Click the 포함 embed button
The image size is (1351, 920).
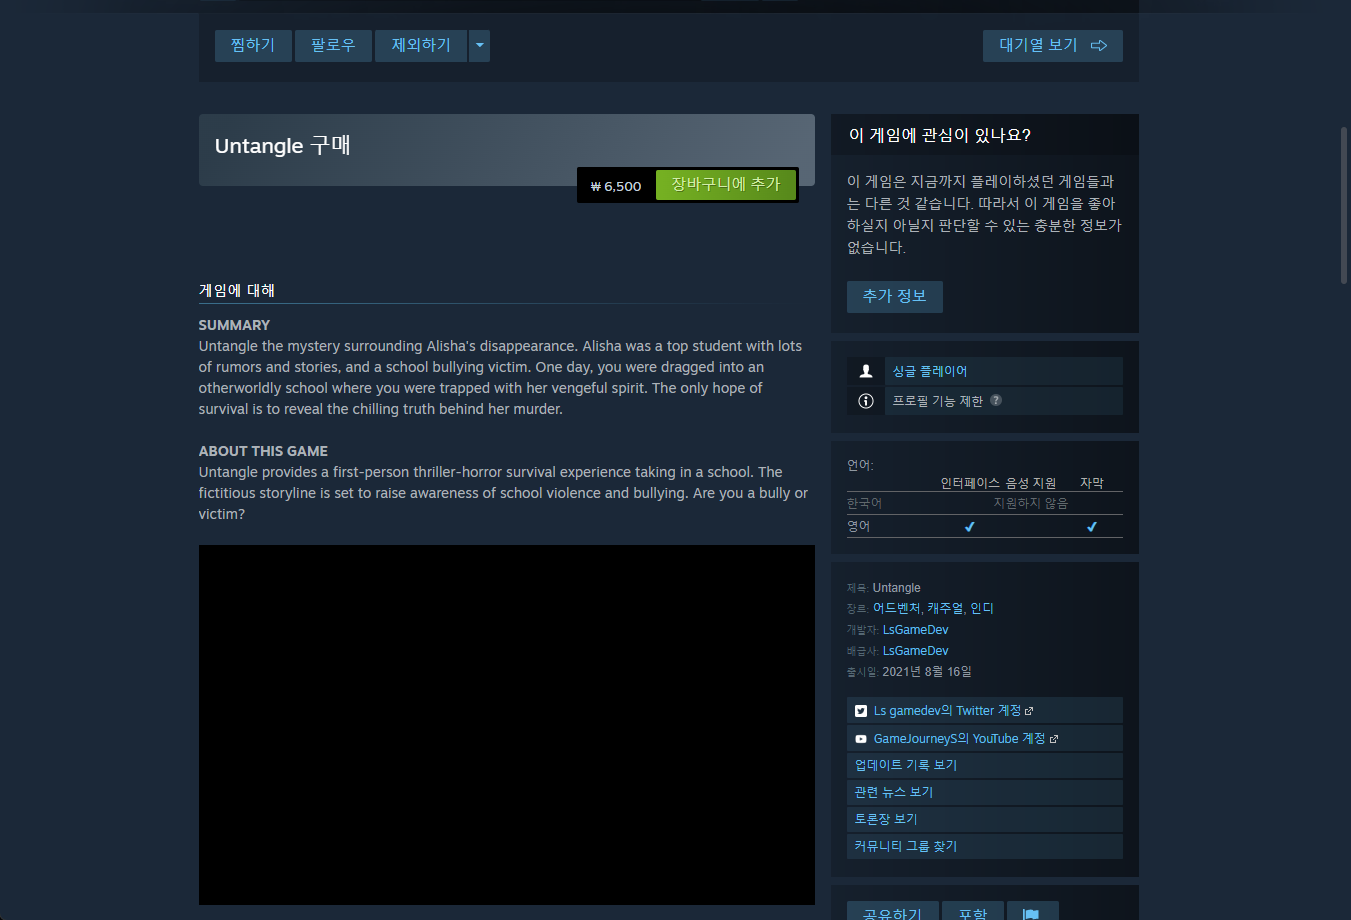pos(973,911)
